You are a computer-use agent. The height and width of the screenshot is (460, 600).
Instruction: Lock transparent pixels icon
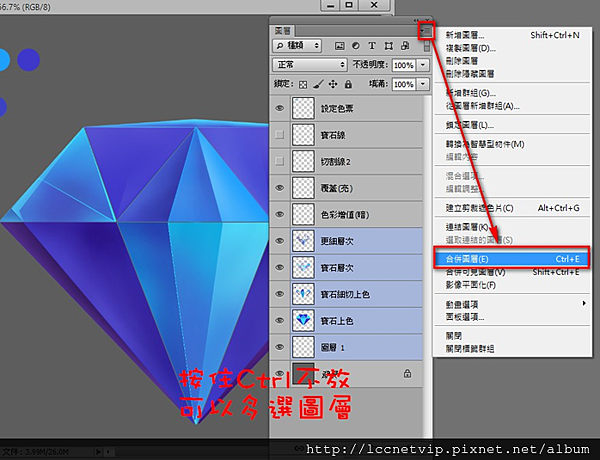click(x=303, y=85)
